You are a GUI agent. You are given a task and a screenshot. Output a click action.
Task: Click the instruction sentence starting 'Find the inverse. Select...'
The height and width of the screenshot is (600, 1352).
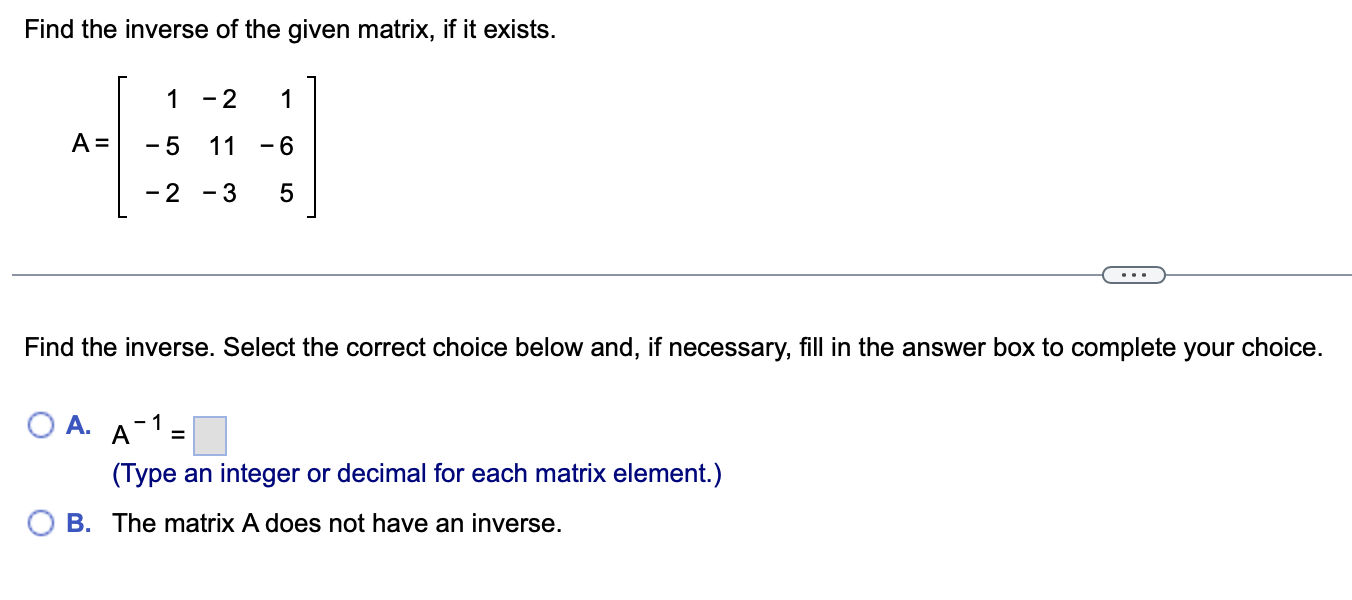672,347
